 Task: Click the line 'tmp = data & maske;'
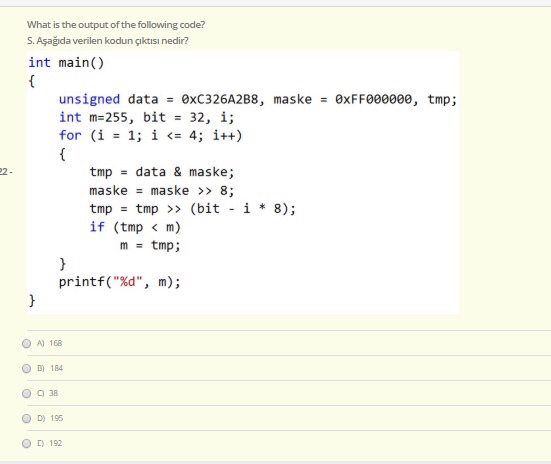coord(162,172)
